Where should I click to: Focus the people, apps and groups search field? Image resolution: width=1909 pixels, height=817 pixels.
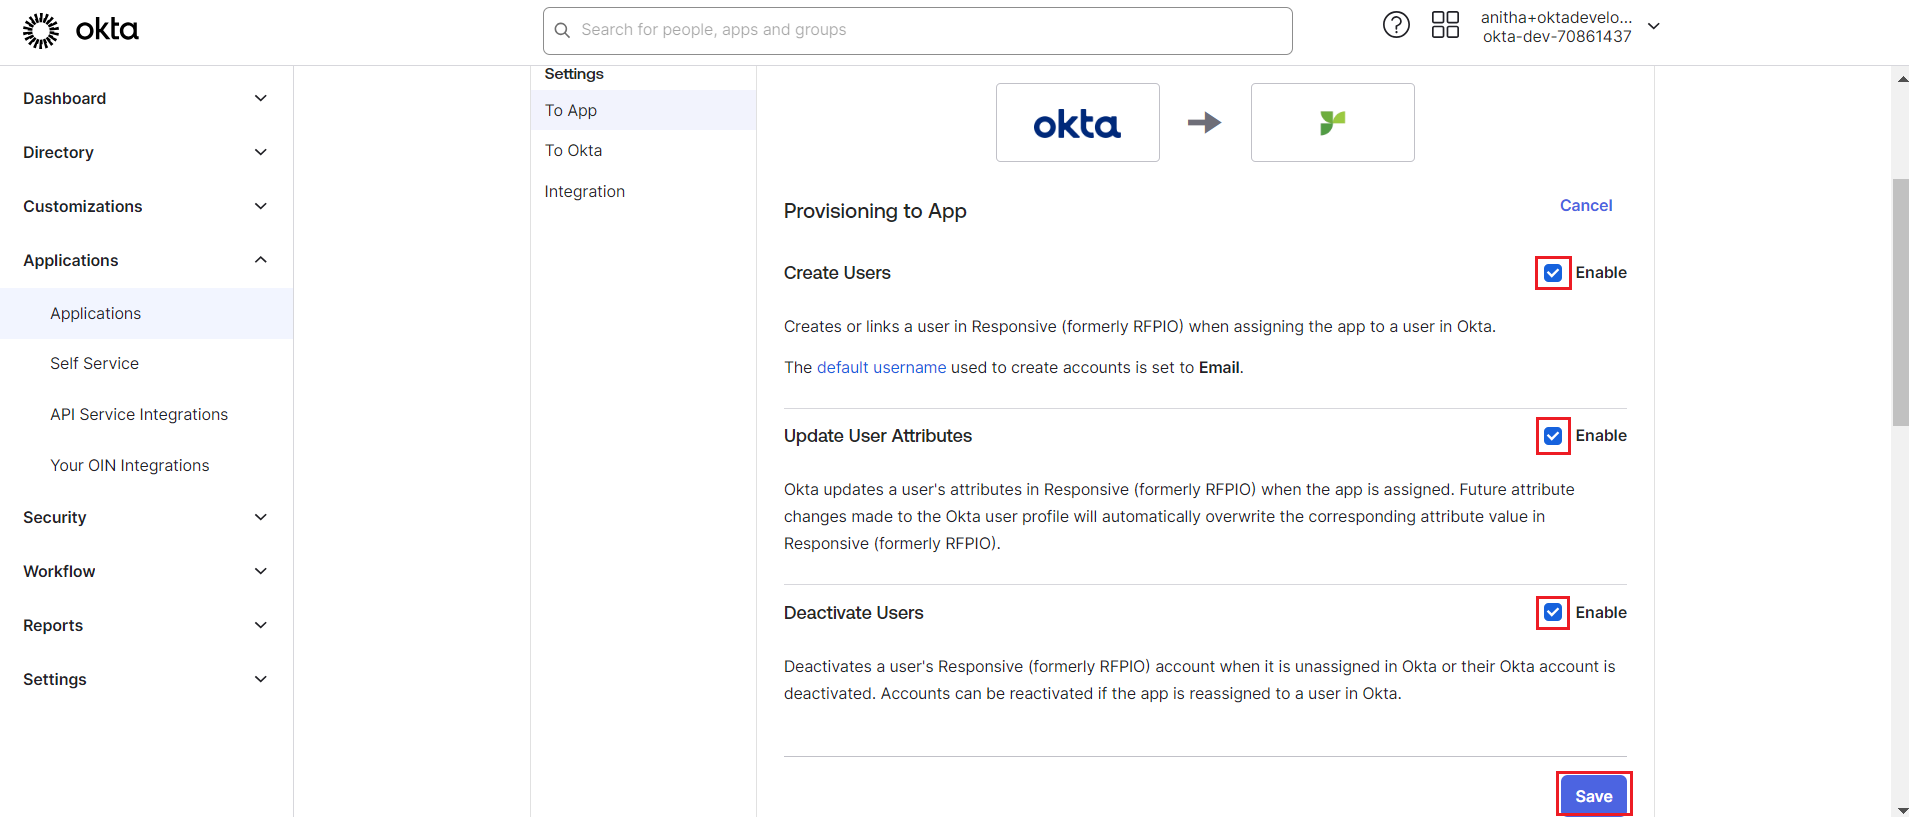click(x=917, y=30)
